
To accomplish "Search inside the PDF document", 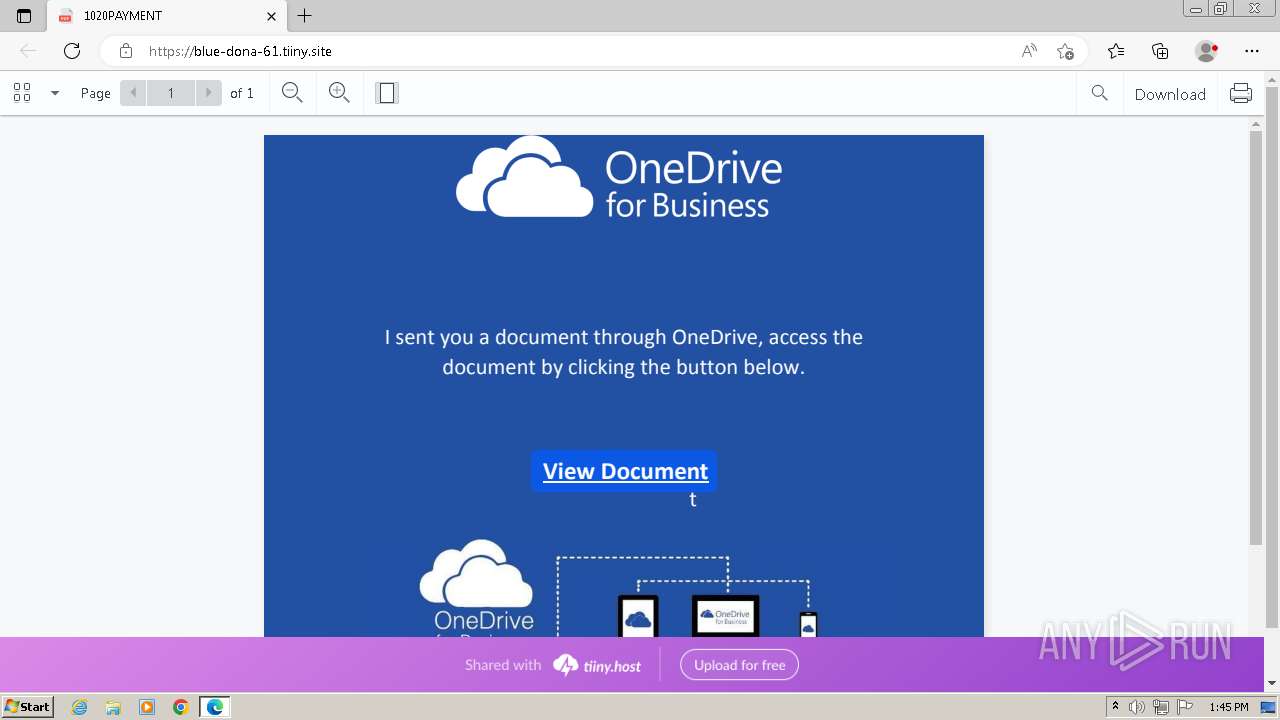I will point(1099,93).
